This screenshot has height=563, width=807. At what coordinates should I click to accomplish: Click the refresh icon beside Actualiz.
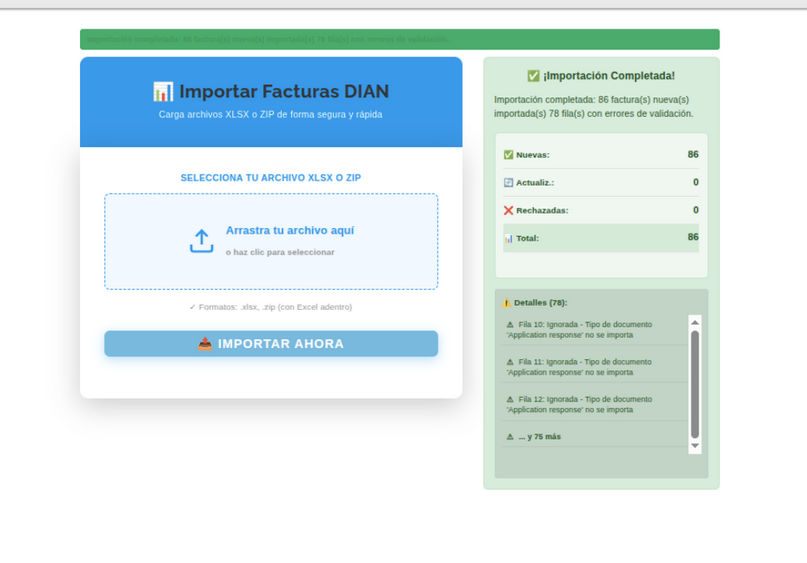508,183
